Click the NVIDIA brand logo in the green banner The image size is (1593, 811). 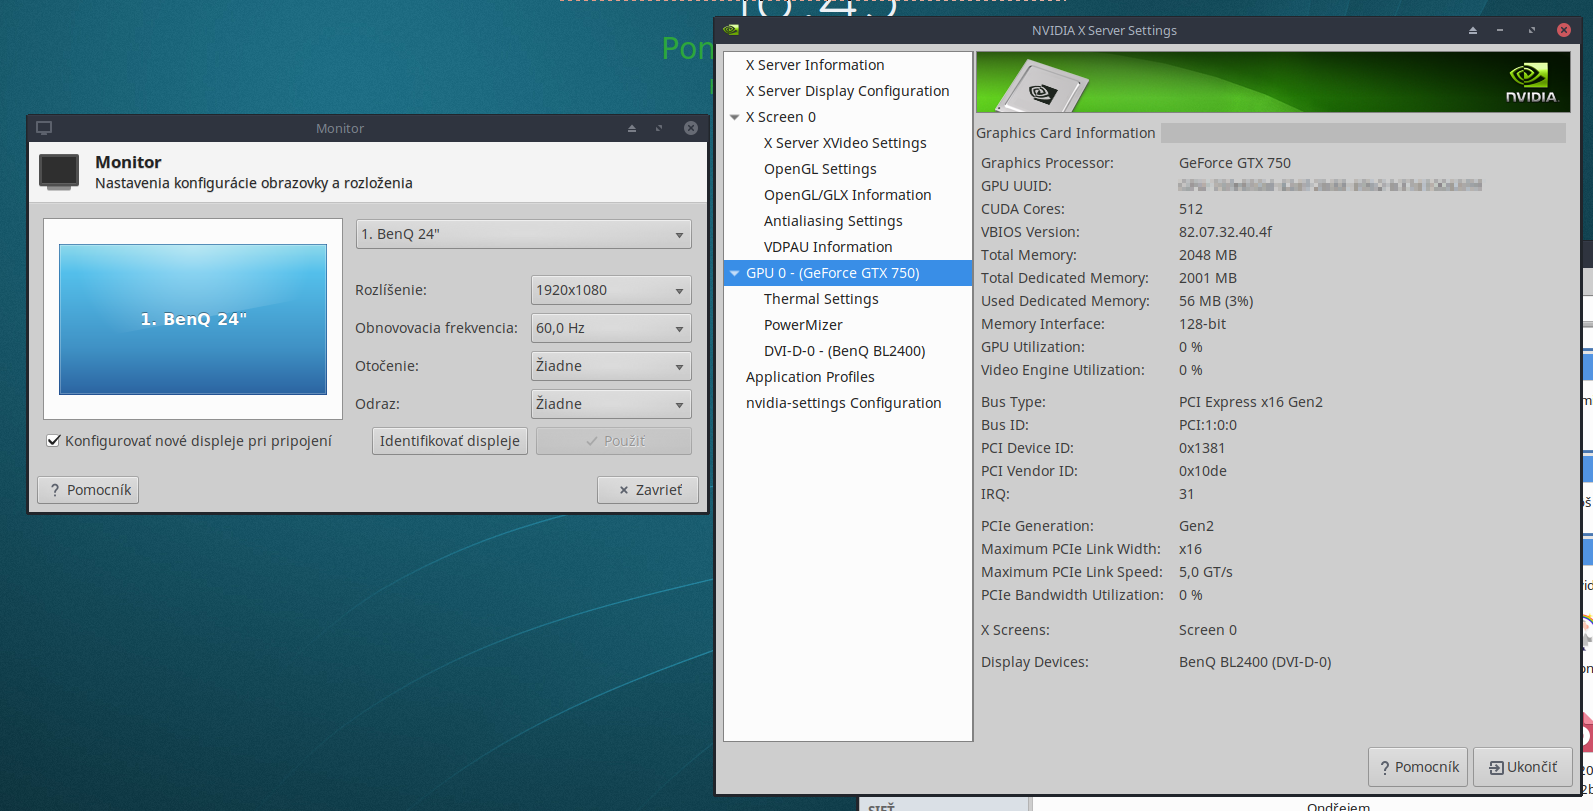pos(1530,82)
